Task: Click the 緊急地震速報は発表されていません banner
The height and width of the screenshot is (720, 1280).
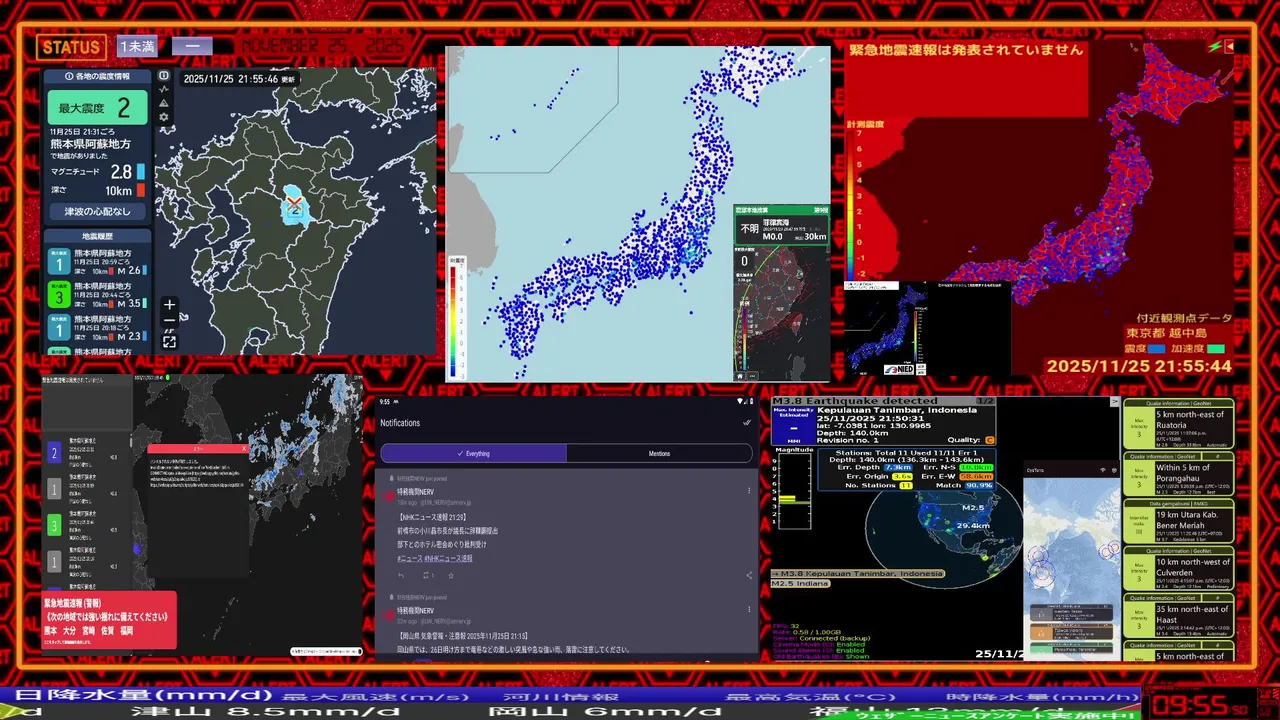Action: click(966, 49)
